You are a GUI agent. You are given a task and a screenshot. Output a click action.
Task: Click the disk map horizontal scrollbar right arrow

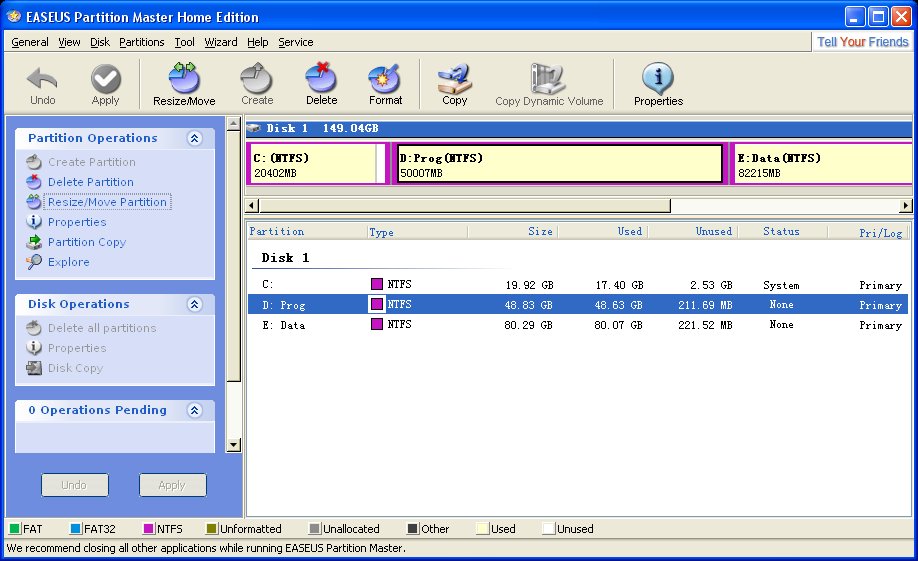pyautogui.click(x=906, y=206)
